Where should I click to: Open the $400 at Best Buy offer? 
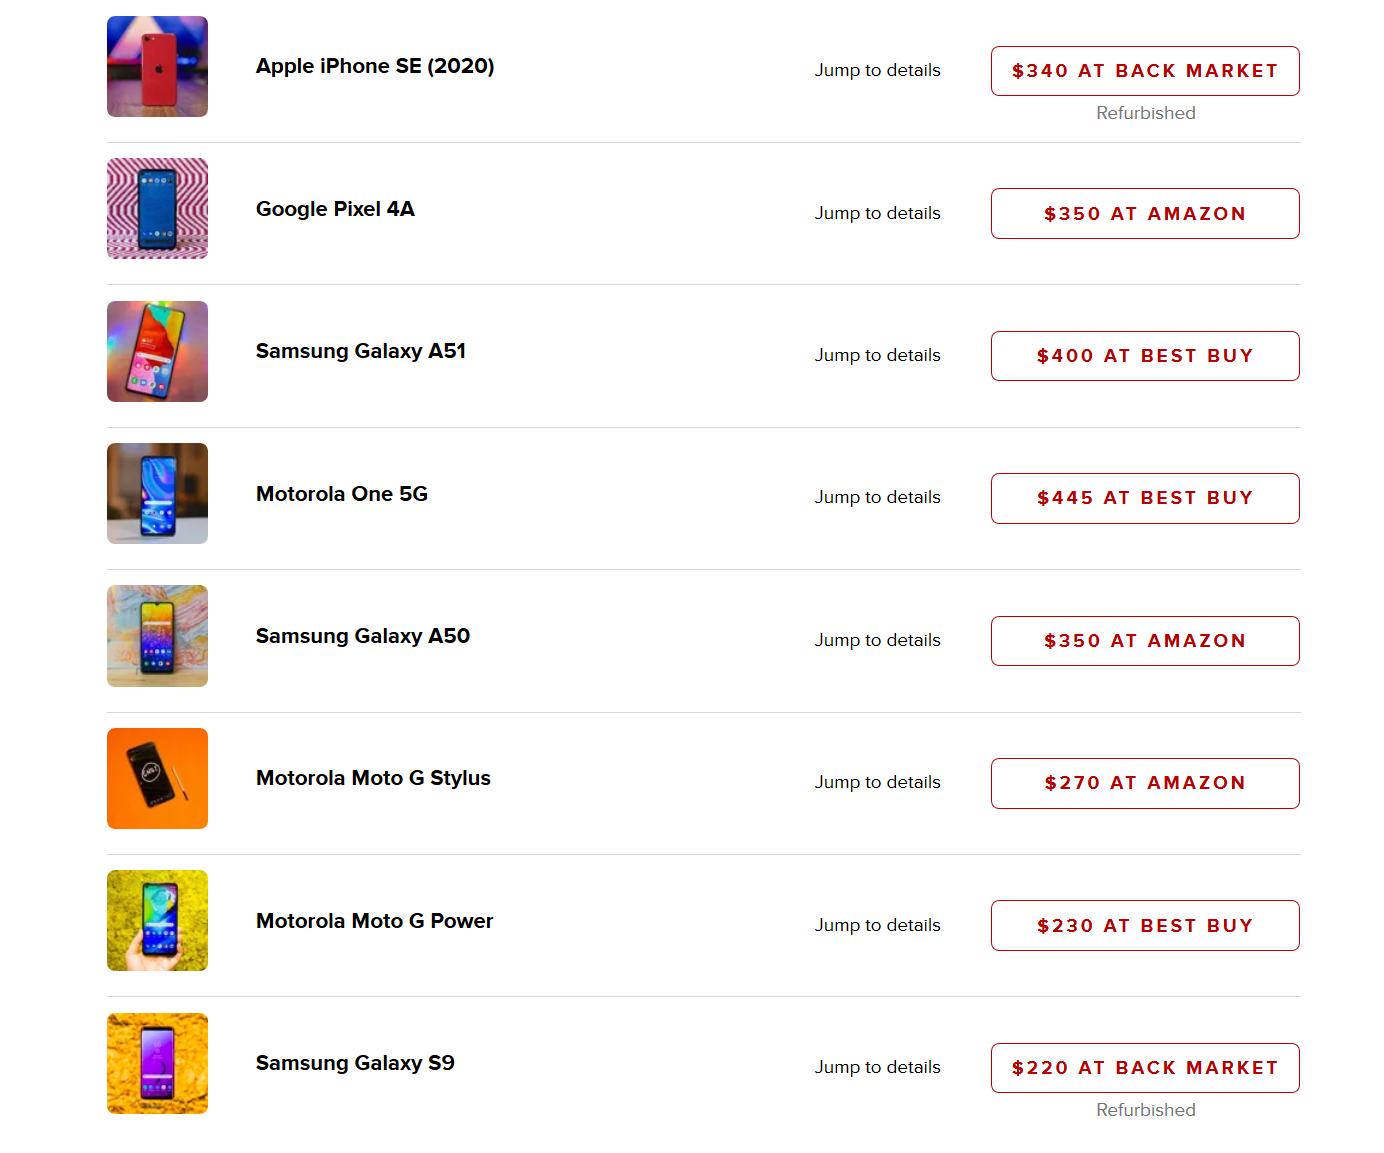pos(1145,356)
